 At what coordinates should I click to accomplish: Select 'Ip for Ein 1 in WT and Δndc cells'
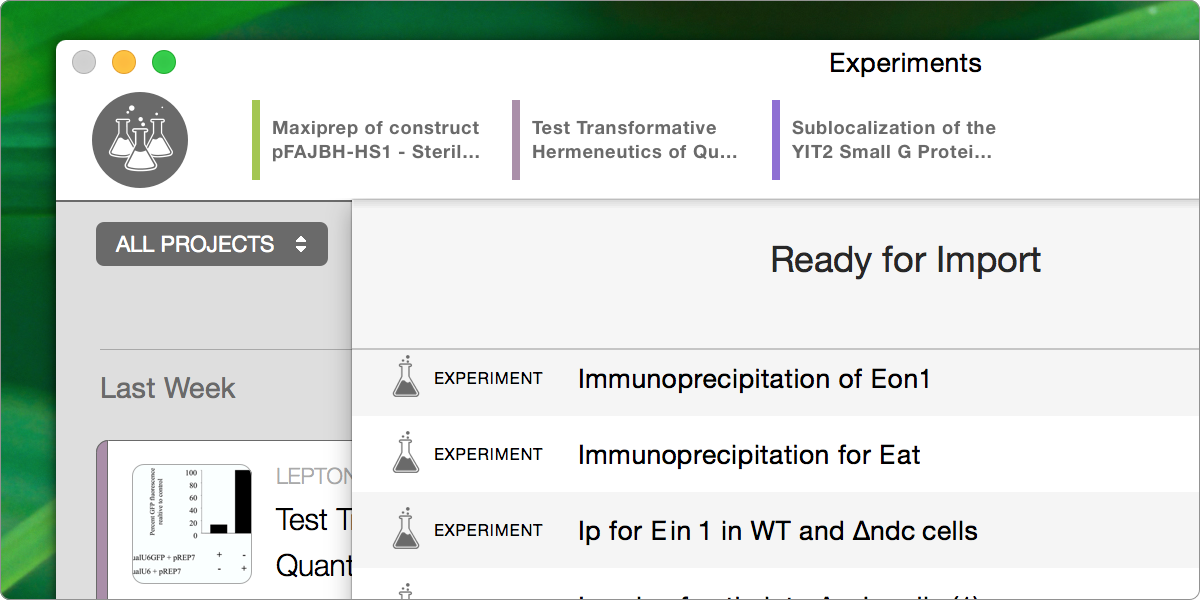click(x=776, y=530)
